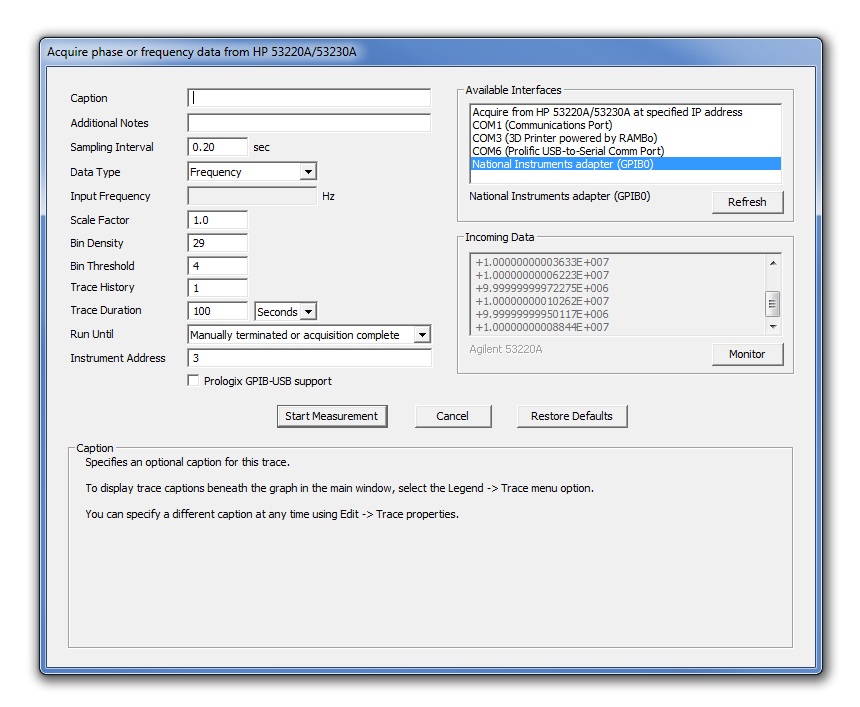Select the Bin Density field

(217, 243)
